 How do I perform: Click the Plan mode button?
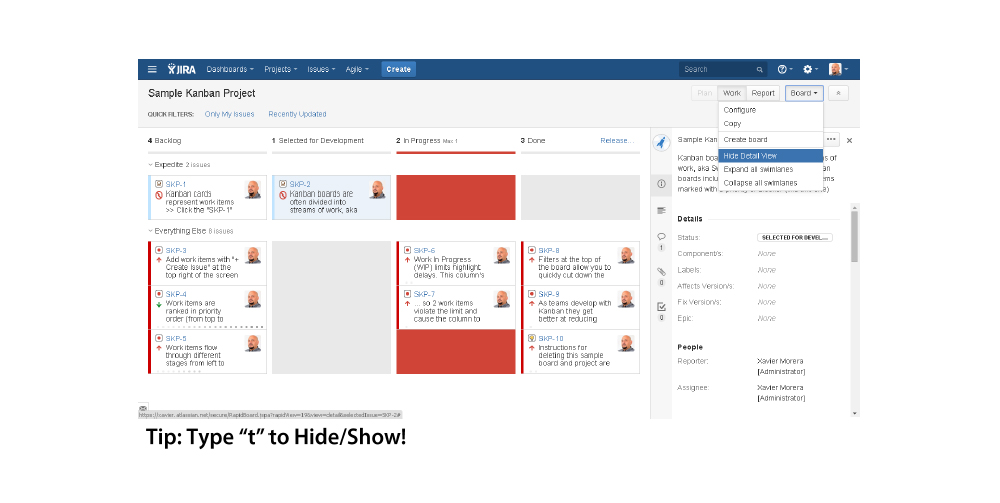[x=705, y=93]
